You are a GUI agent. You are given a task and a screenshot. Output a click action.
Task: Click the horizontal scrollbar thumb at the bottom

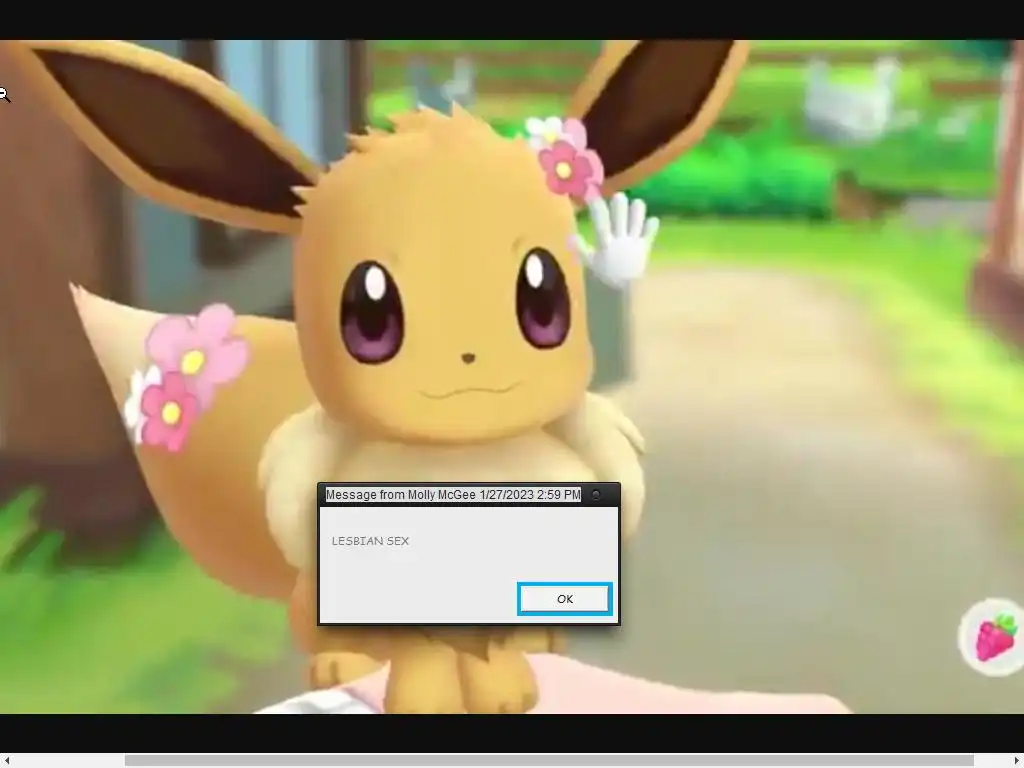549,761
